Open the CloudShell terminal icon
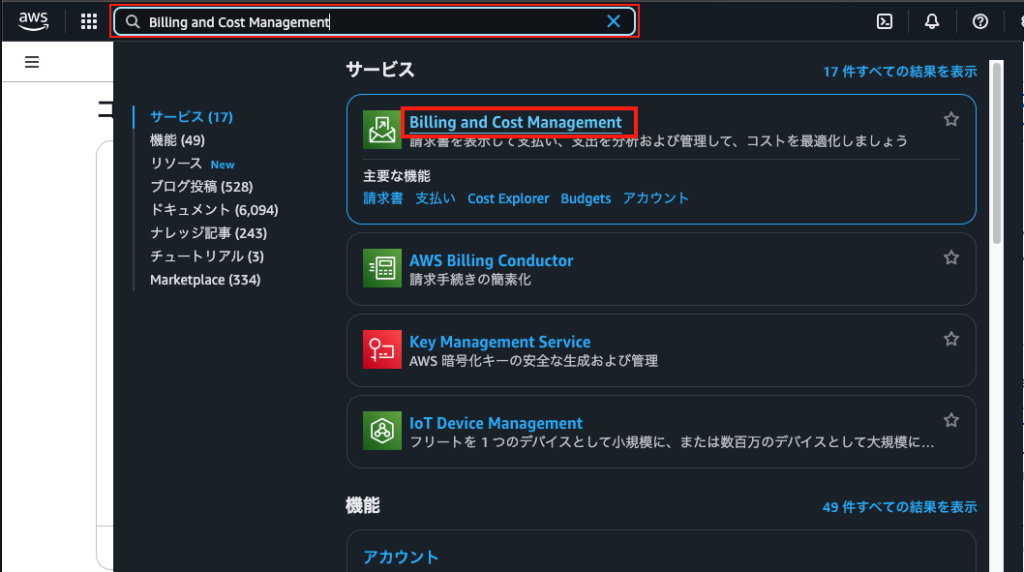Screen dimensions: 1024x572 coord(884,22)
